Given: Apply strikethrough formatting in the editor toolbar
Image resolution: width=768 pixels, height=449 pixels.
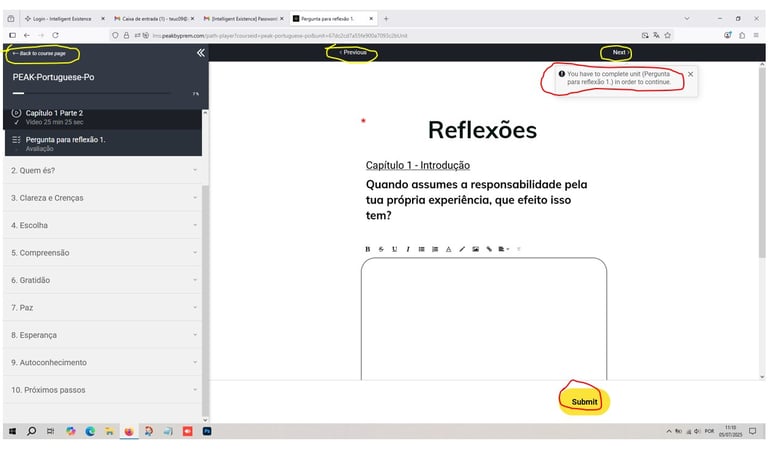Looking at the screenshot, I should click(x=381, y=249).
